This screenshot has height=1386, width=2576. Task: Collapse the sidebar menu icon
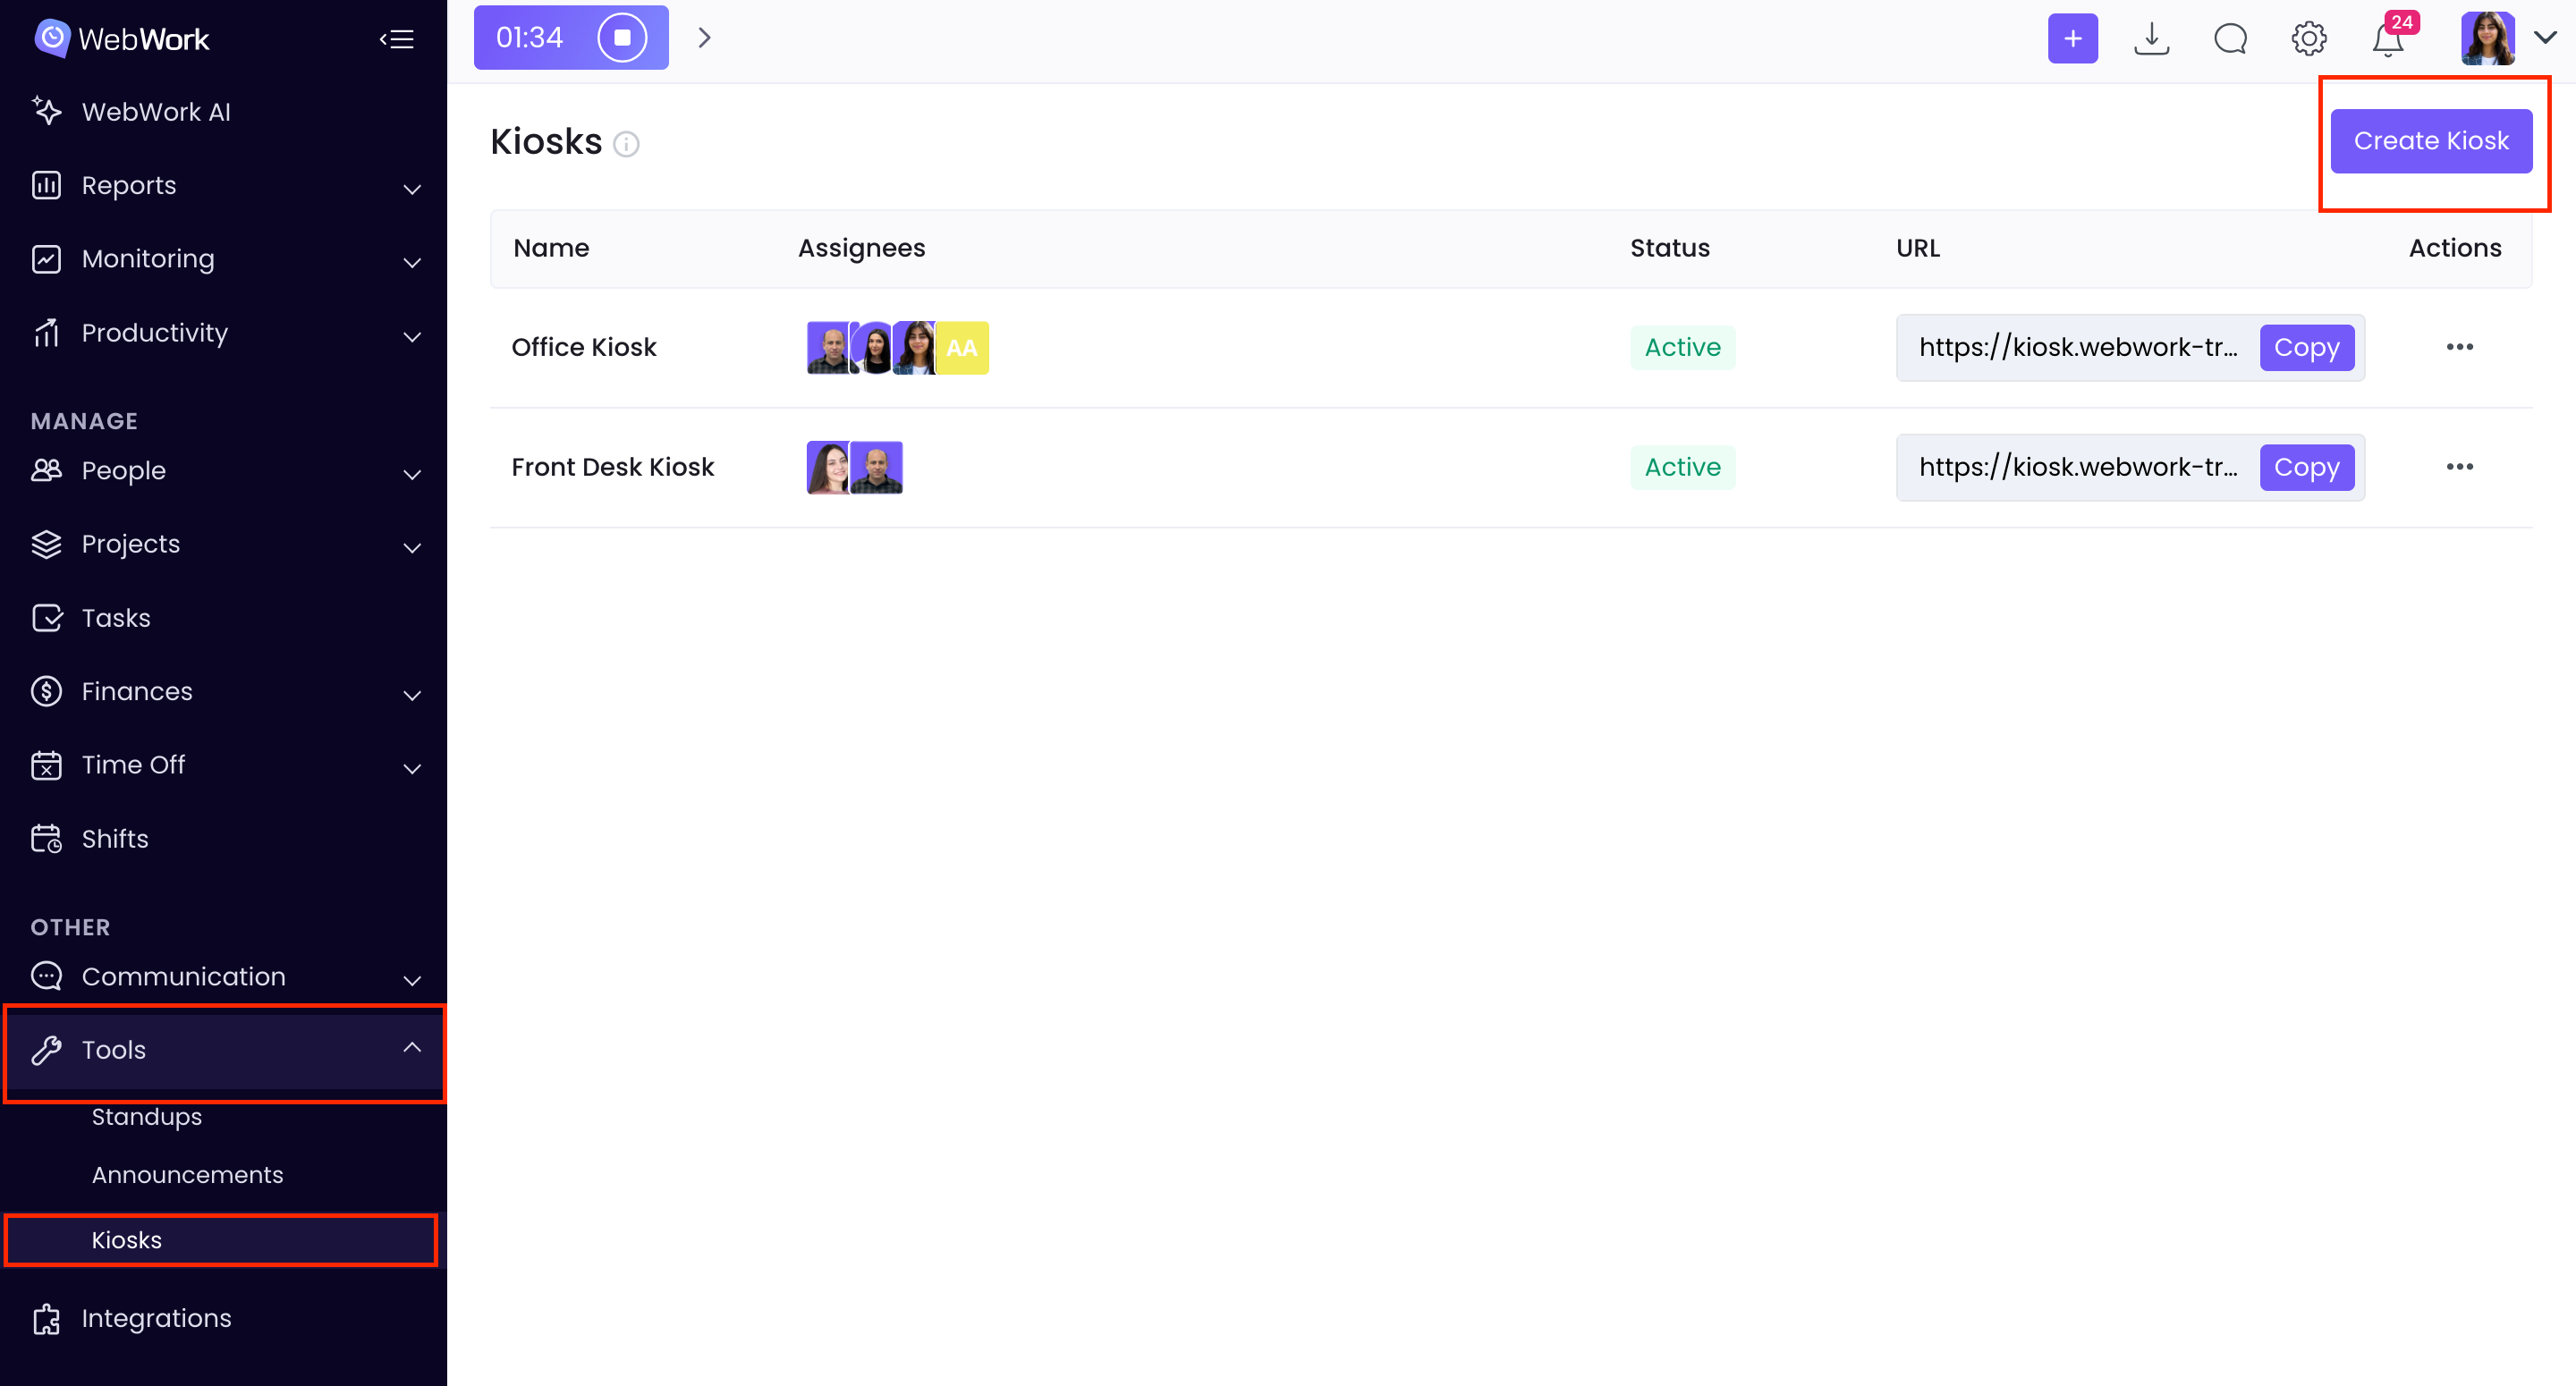pos(397,39)
